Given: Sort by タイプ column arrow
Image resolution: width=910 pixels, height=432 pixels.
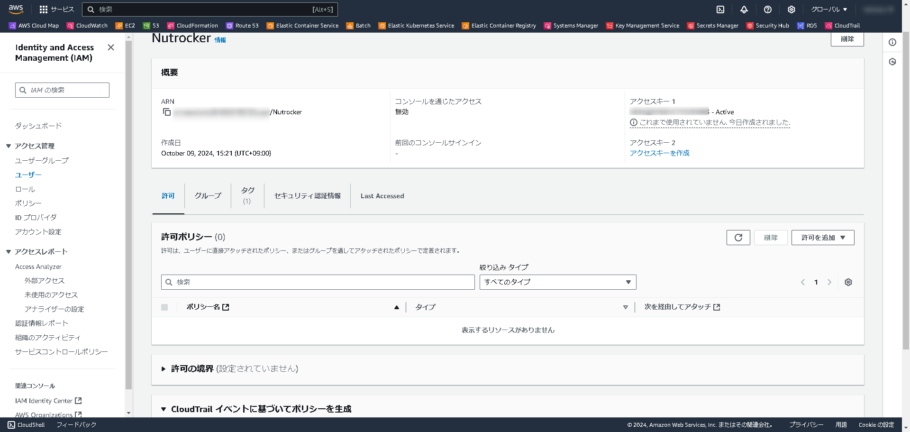Looking at the screenshot, I should (x=626, y=307).
